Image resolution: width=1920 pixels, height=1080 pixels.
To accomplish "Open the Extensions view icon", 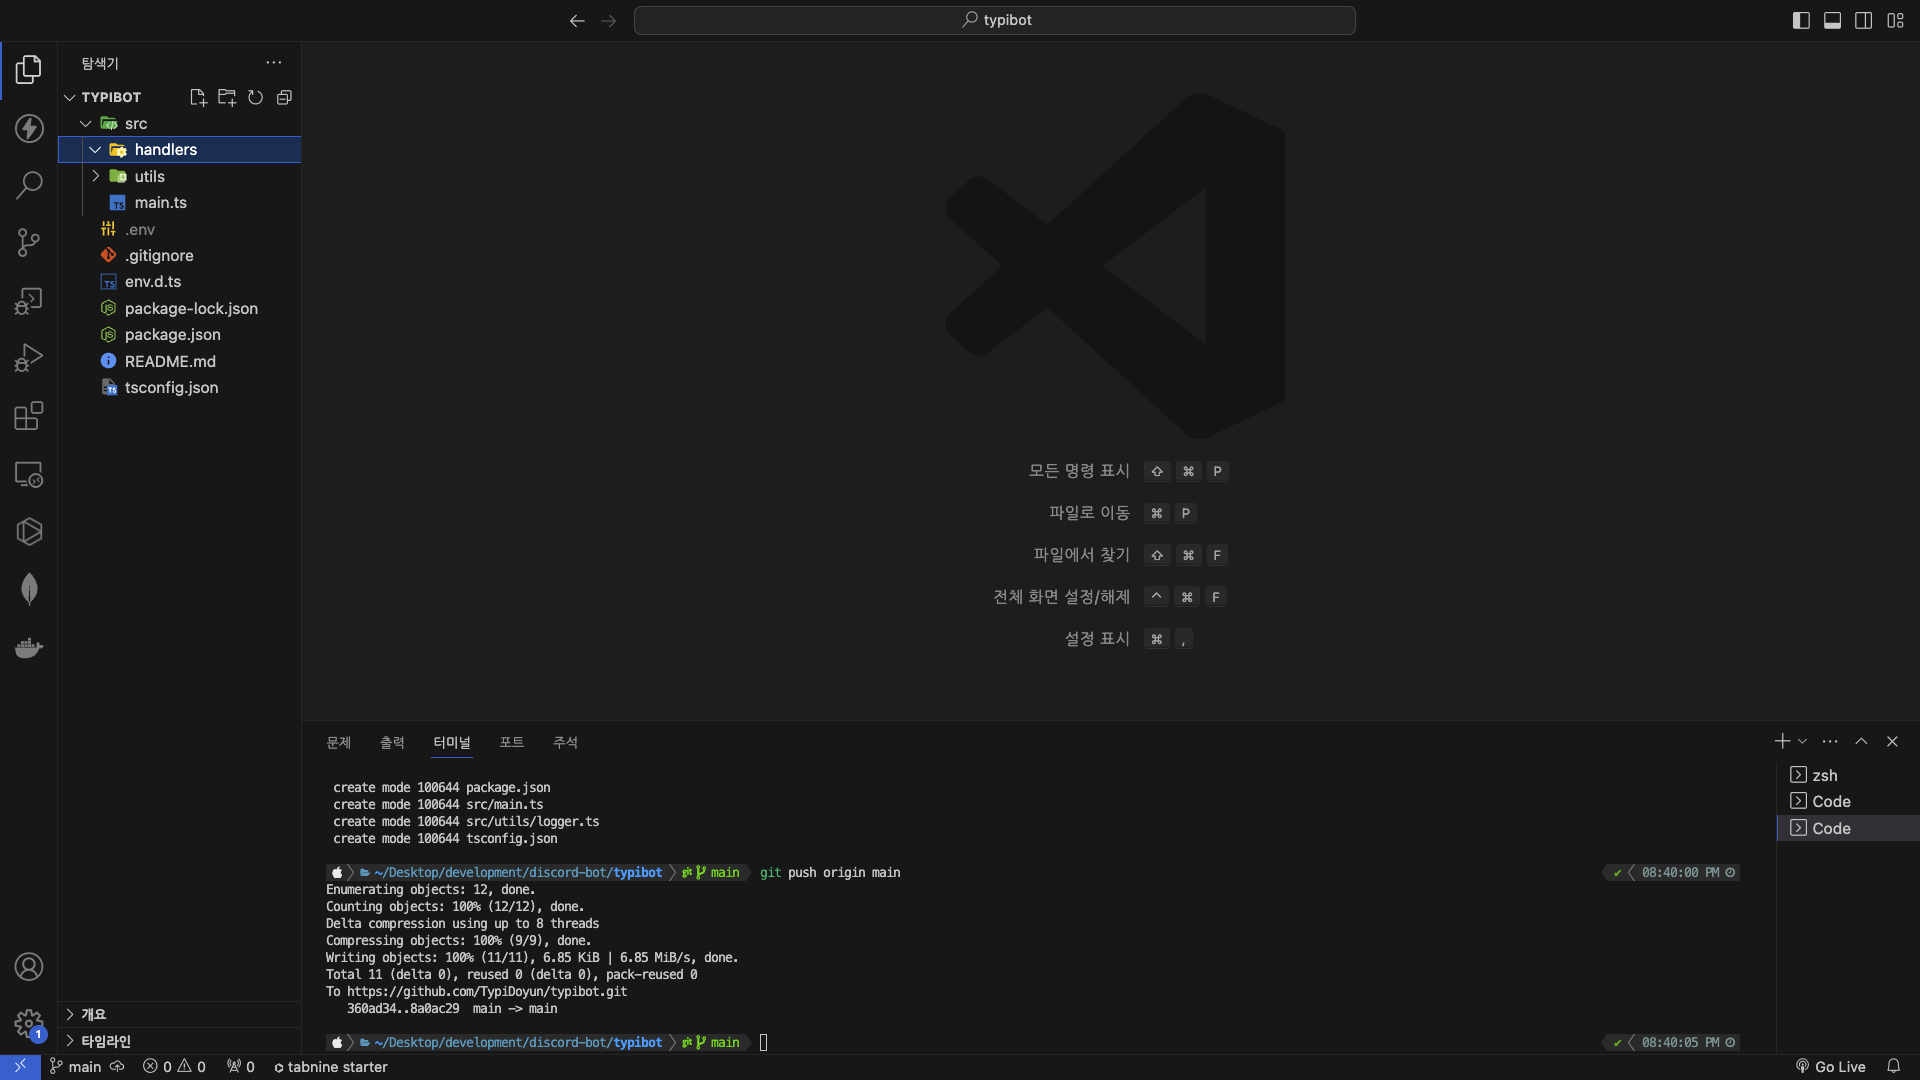I will point(29,415).
